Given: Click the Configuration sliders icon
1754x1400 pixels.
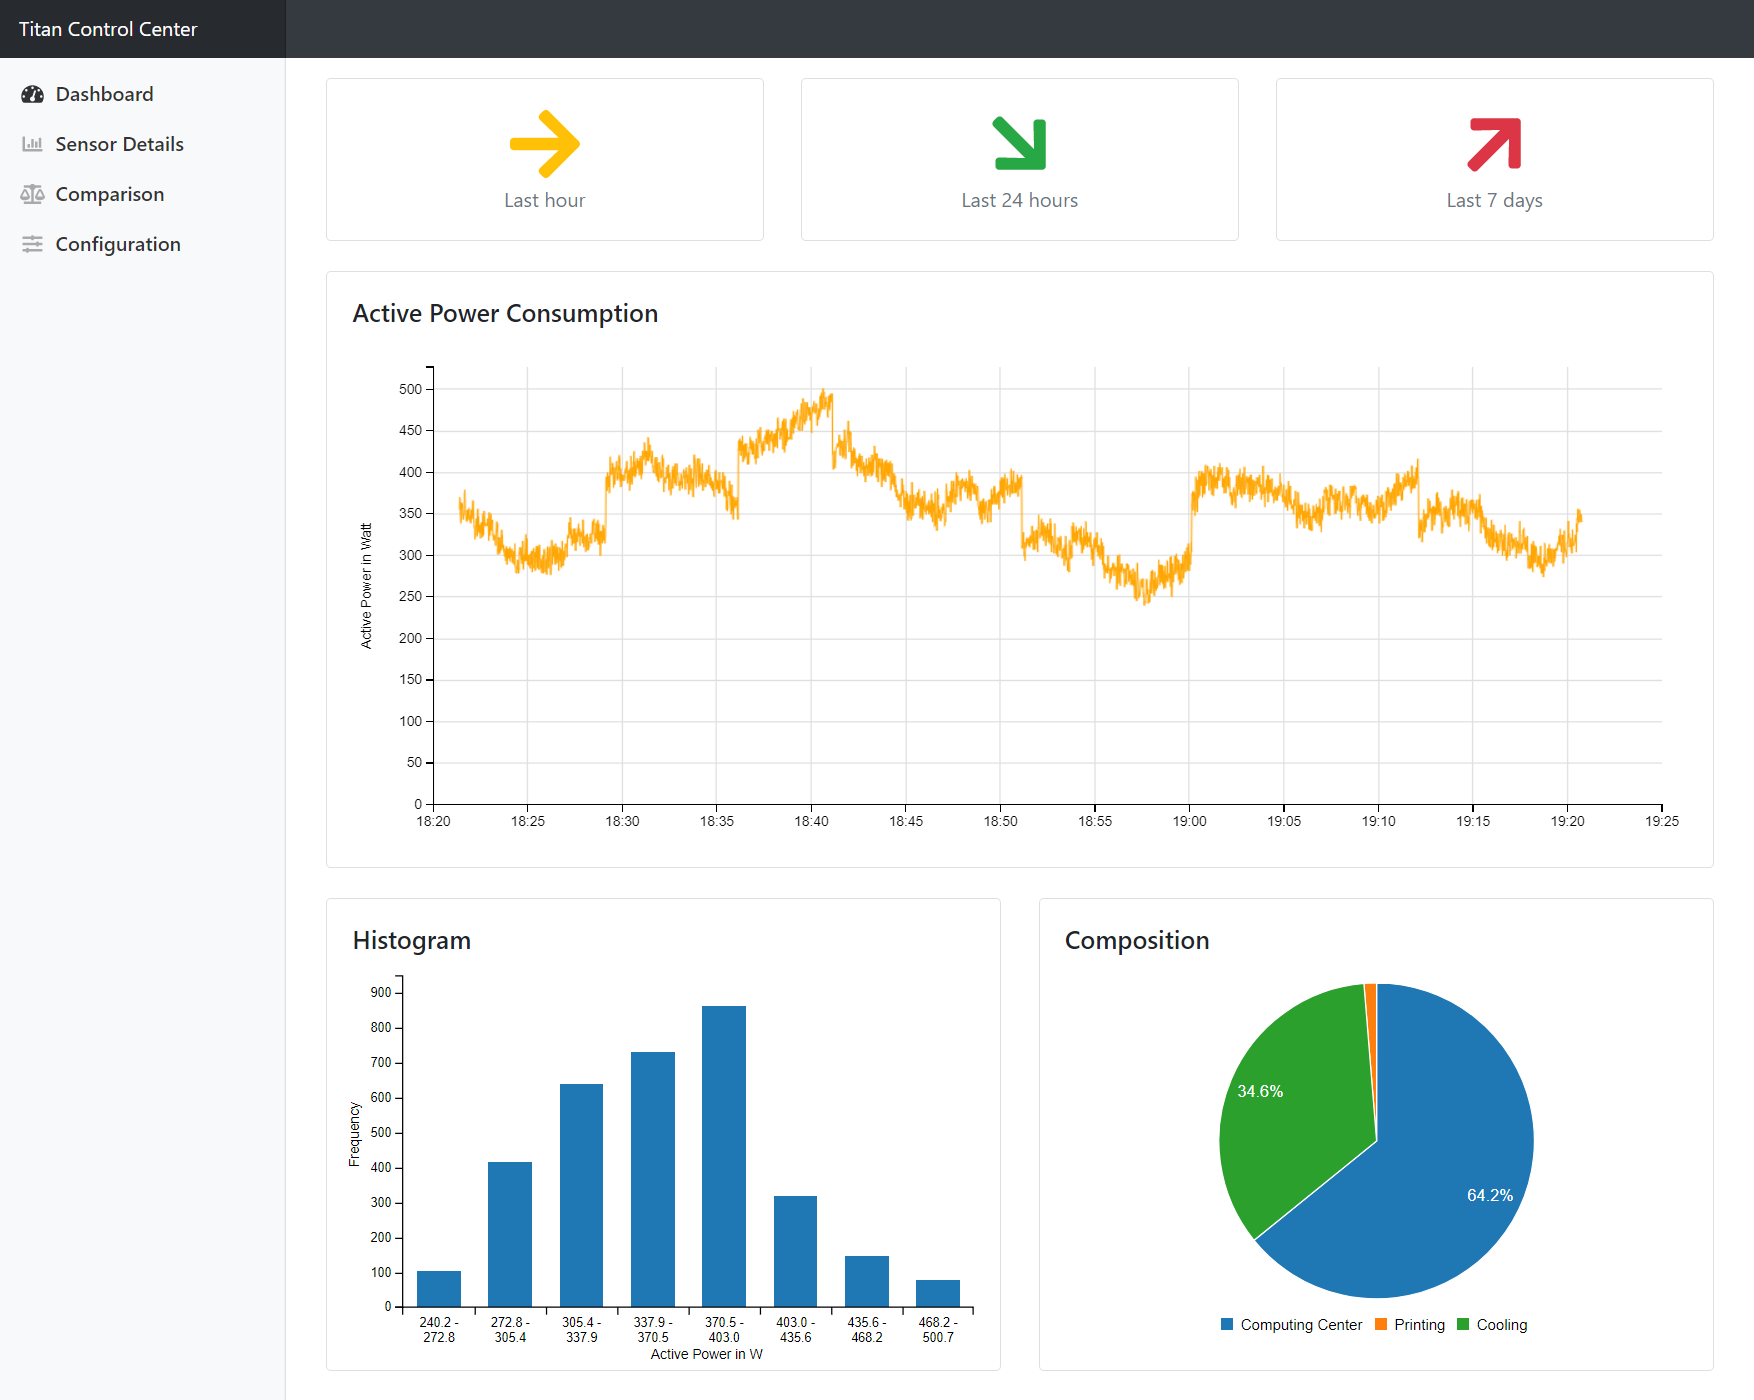Looking at the screenshot, I should click(32, 244).
